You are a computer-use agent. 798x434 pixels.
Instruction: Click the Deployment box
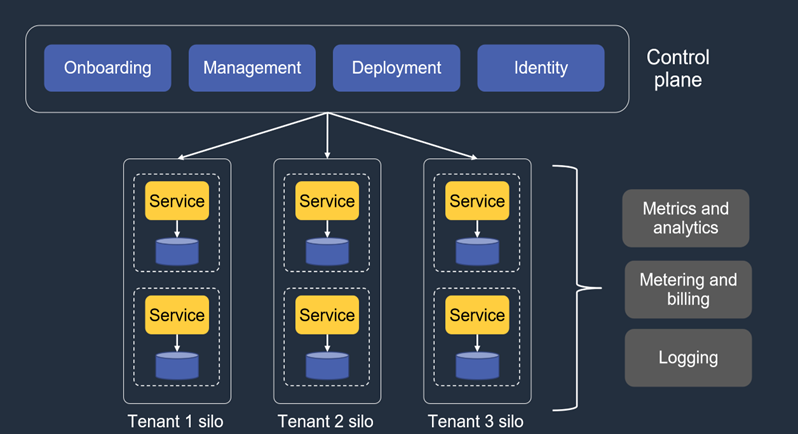coord(396,68)
